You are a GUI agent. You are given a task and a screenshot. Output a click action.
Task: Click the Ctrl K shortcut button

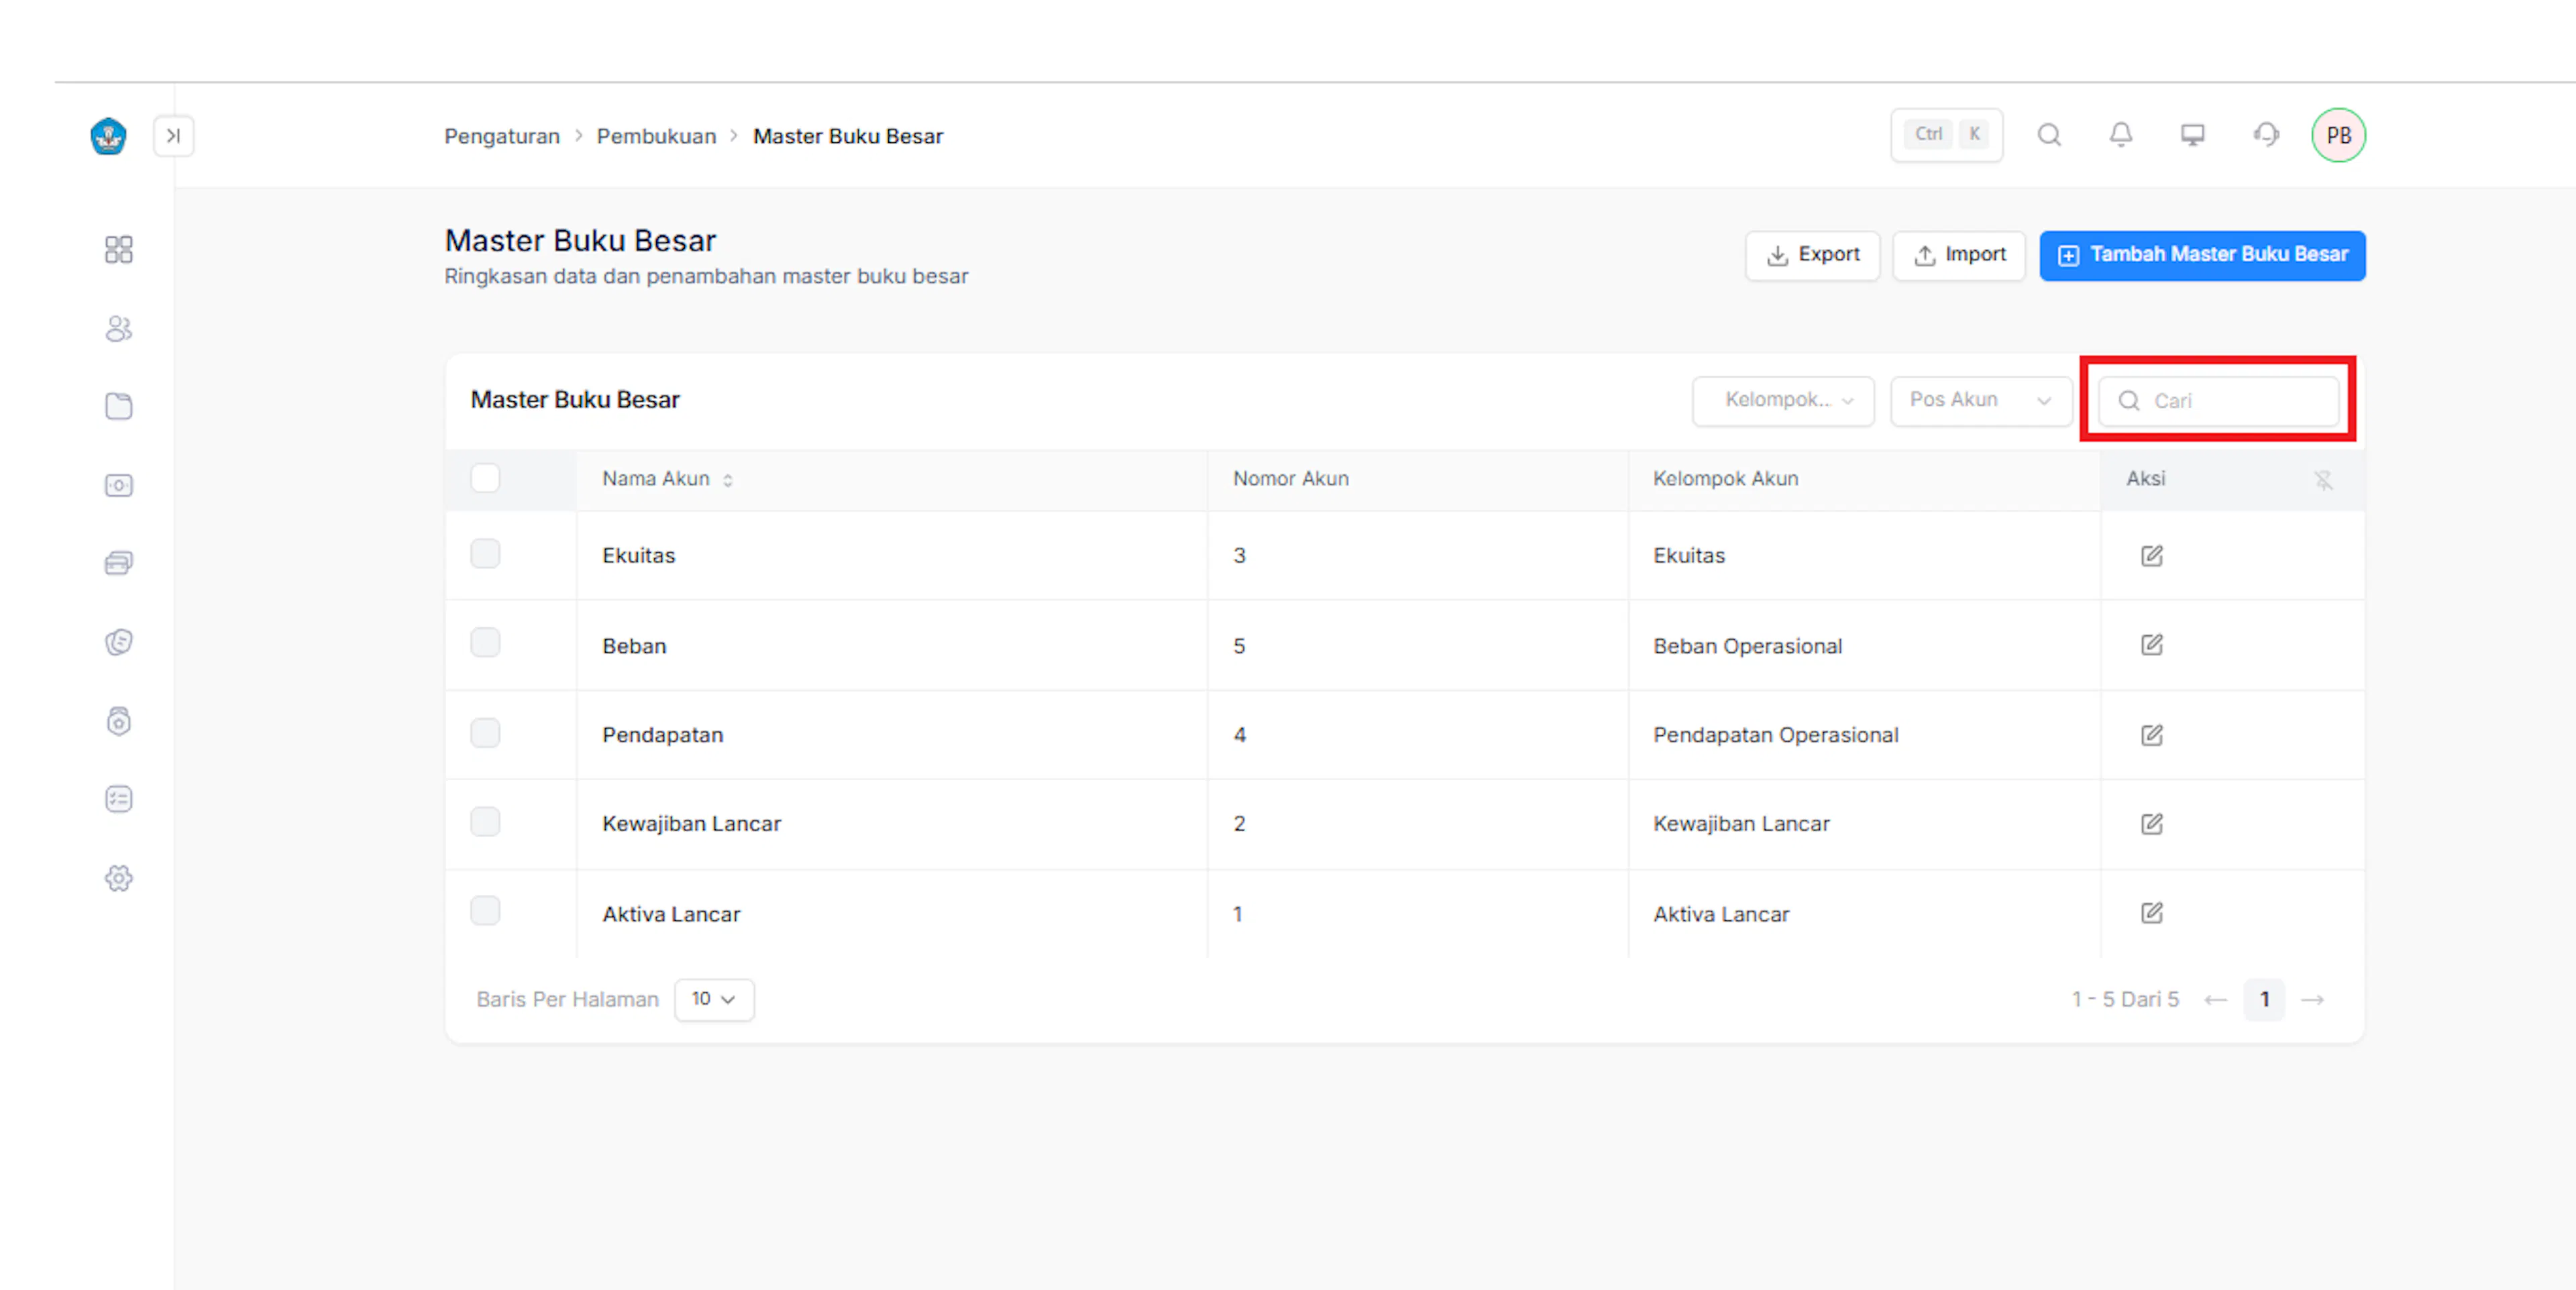point(1946,135)
